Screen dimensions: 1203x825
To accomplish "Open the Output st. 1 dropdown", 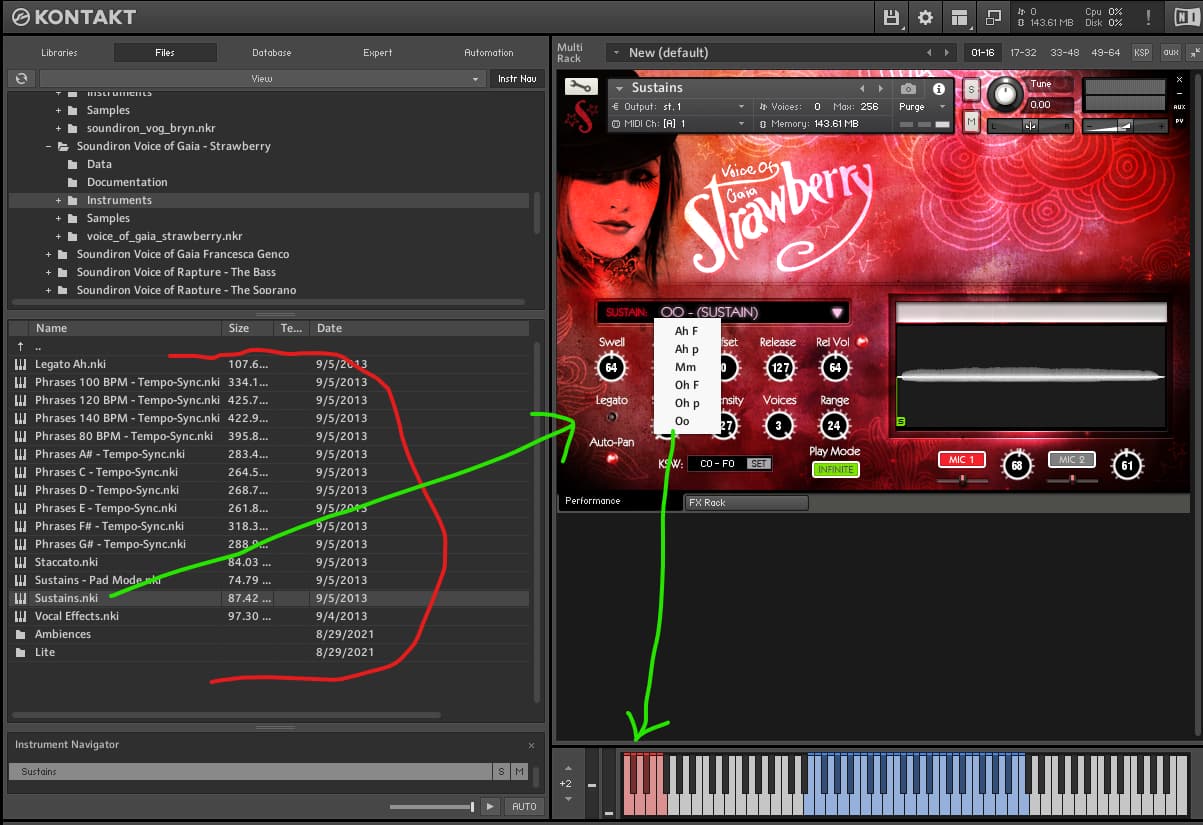I will pos(679,107).
